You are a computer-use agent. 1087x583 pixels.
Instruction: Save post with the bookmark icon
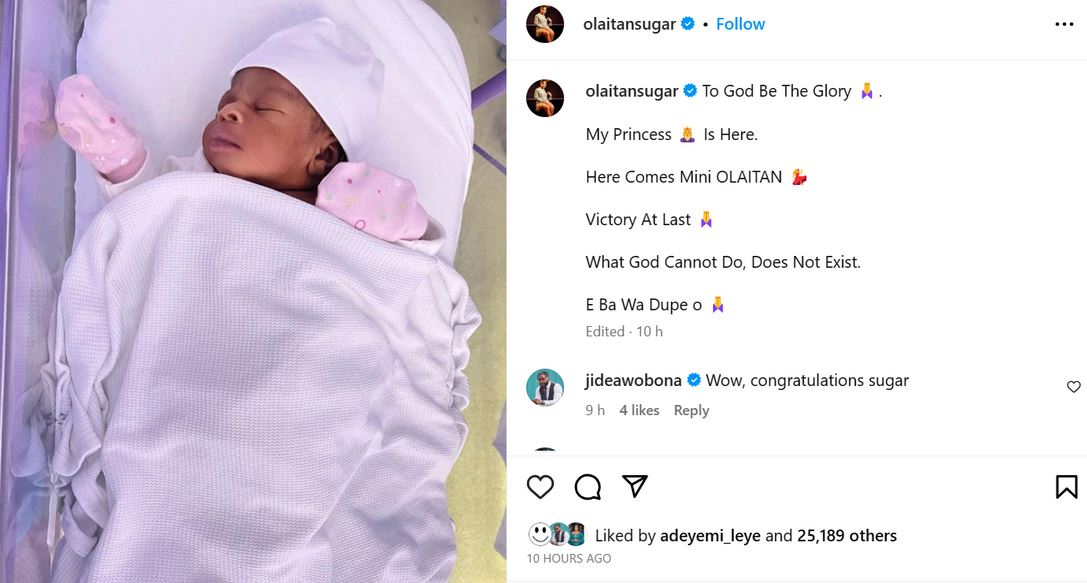[x=1066, y=487]
